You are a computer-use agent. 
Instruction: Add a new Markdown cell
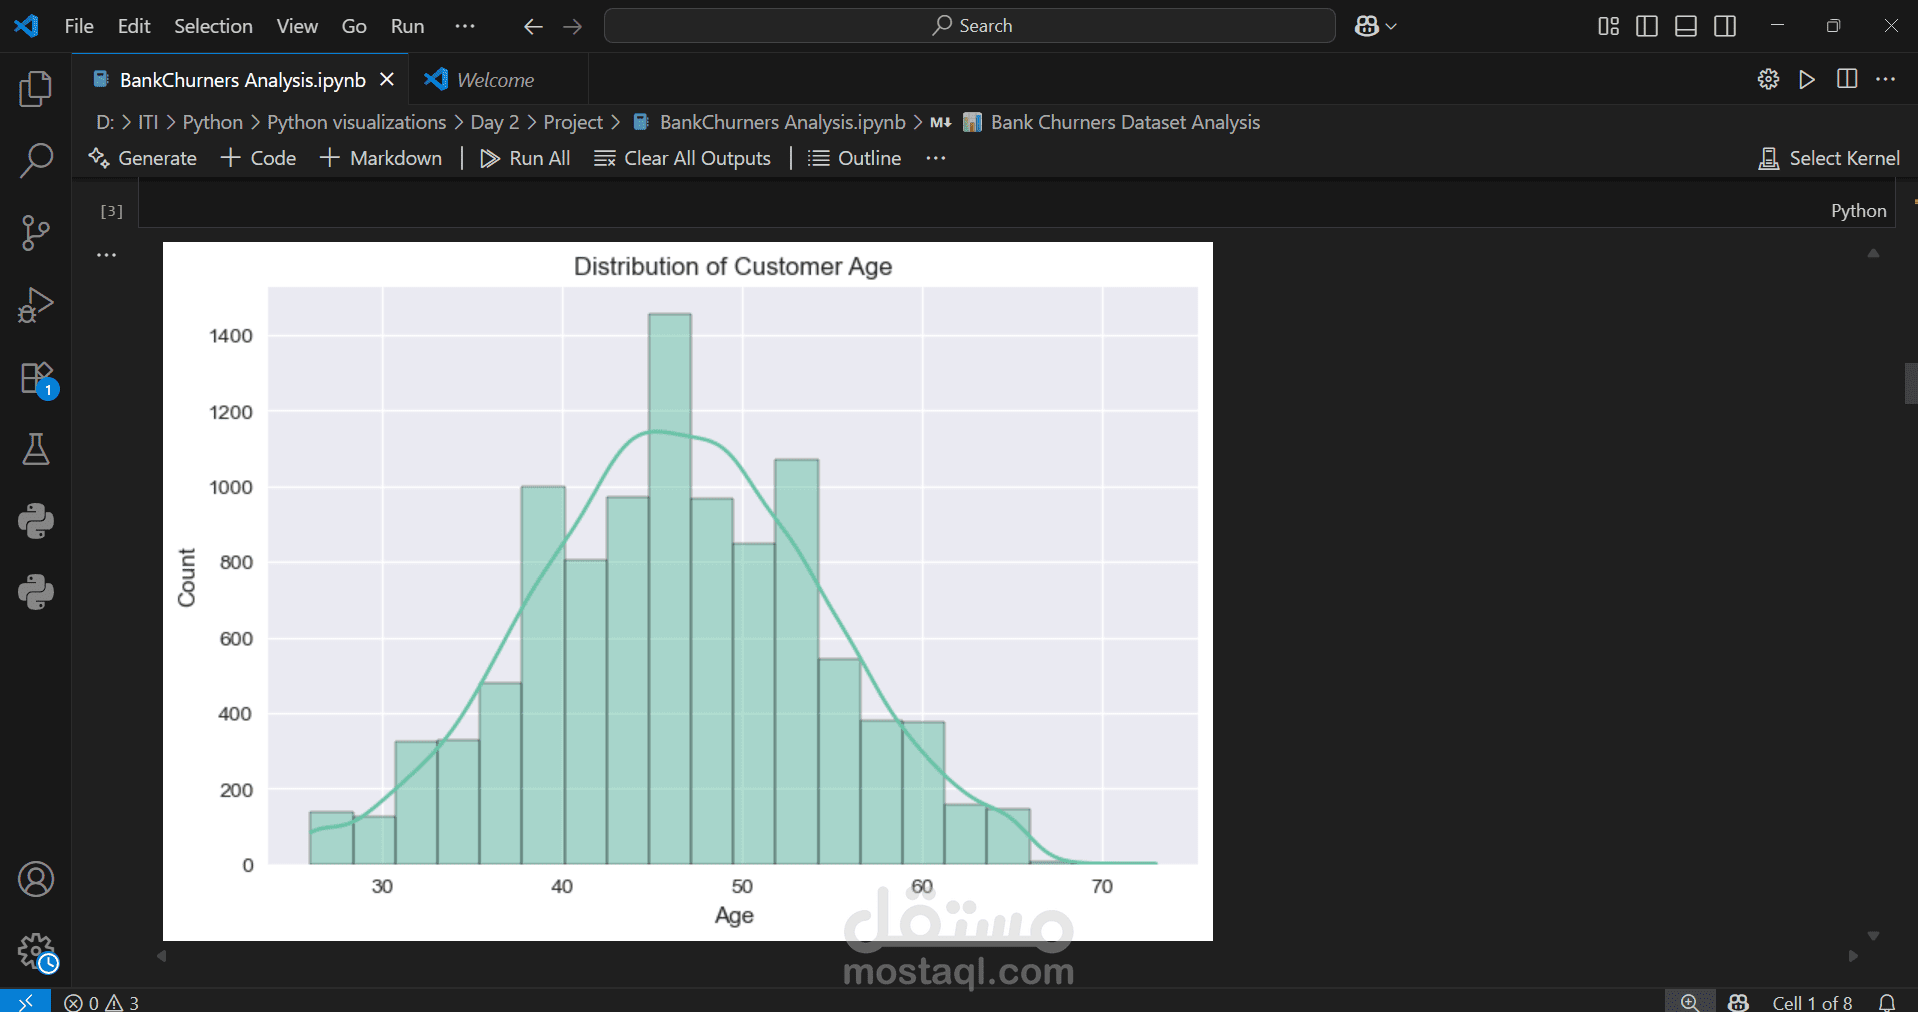[381, 158]
